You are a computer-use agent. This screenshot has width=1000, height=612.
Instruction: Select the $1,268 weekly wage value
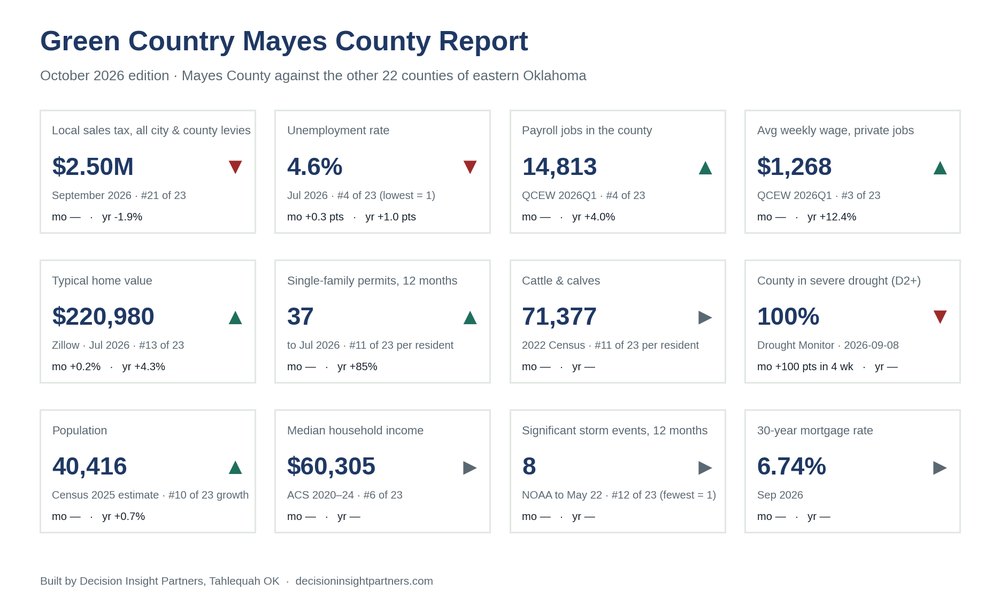tap(794, 166)
